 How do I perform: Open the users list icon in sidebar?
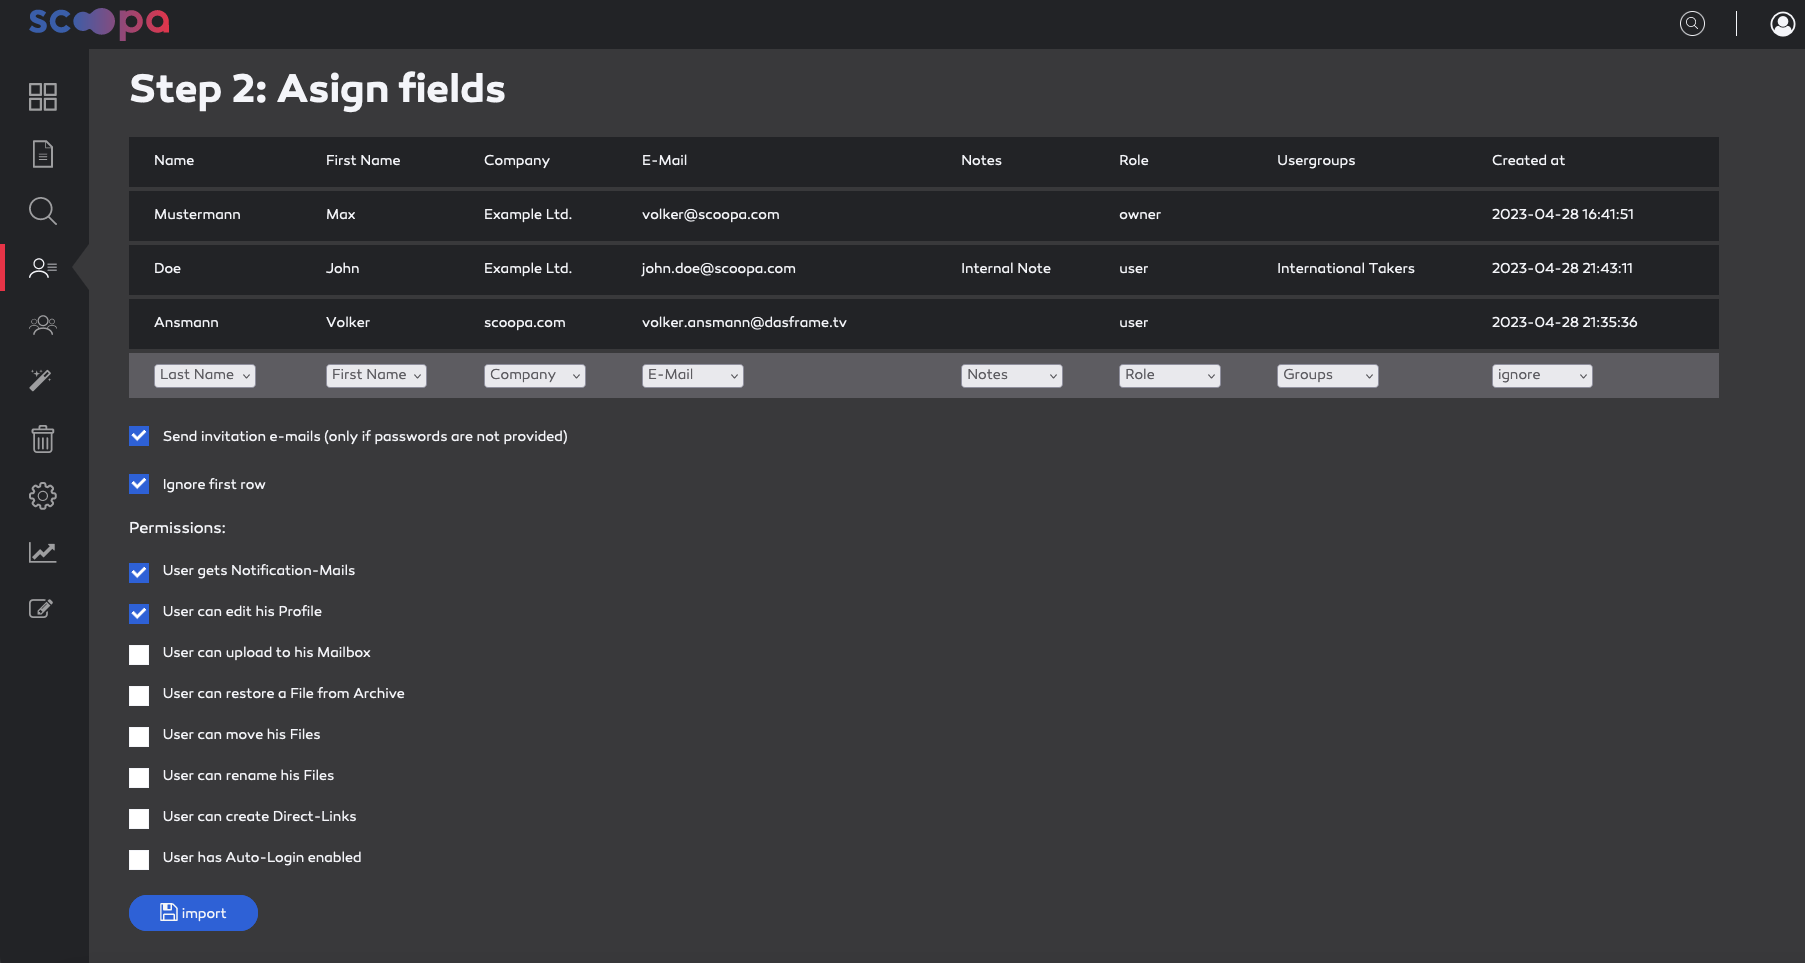[x=43, y=268]
